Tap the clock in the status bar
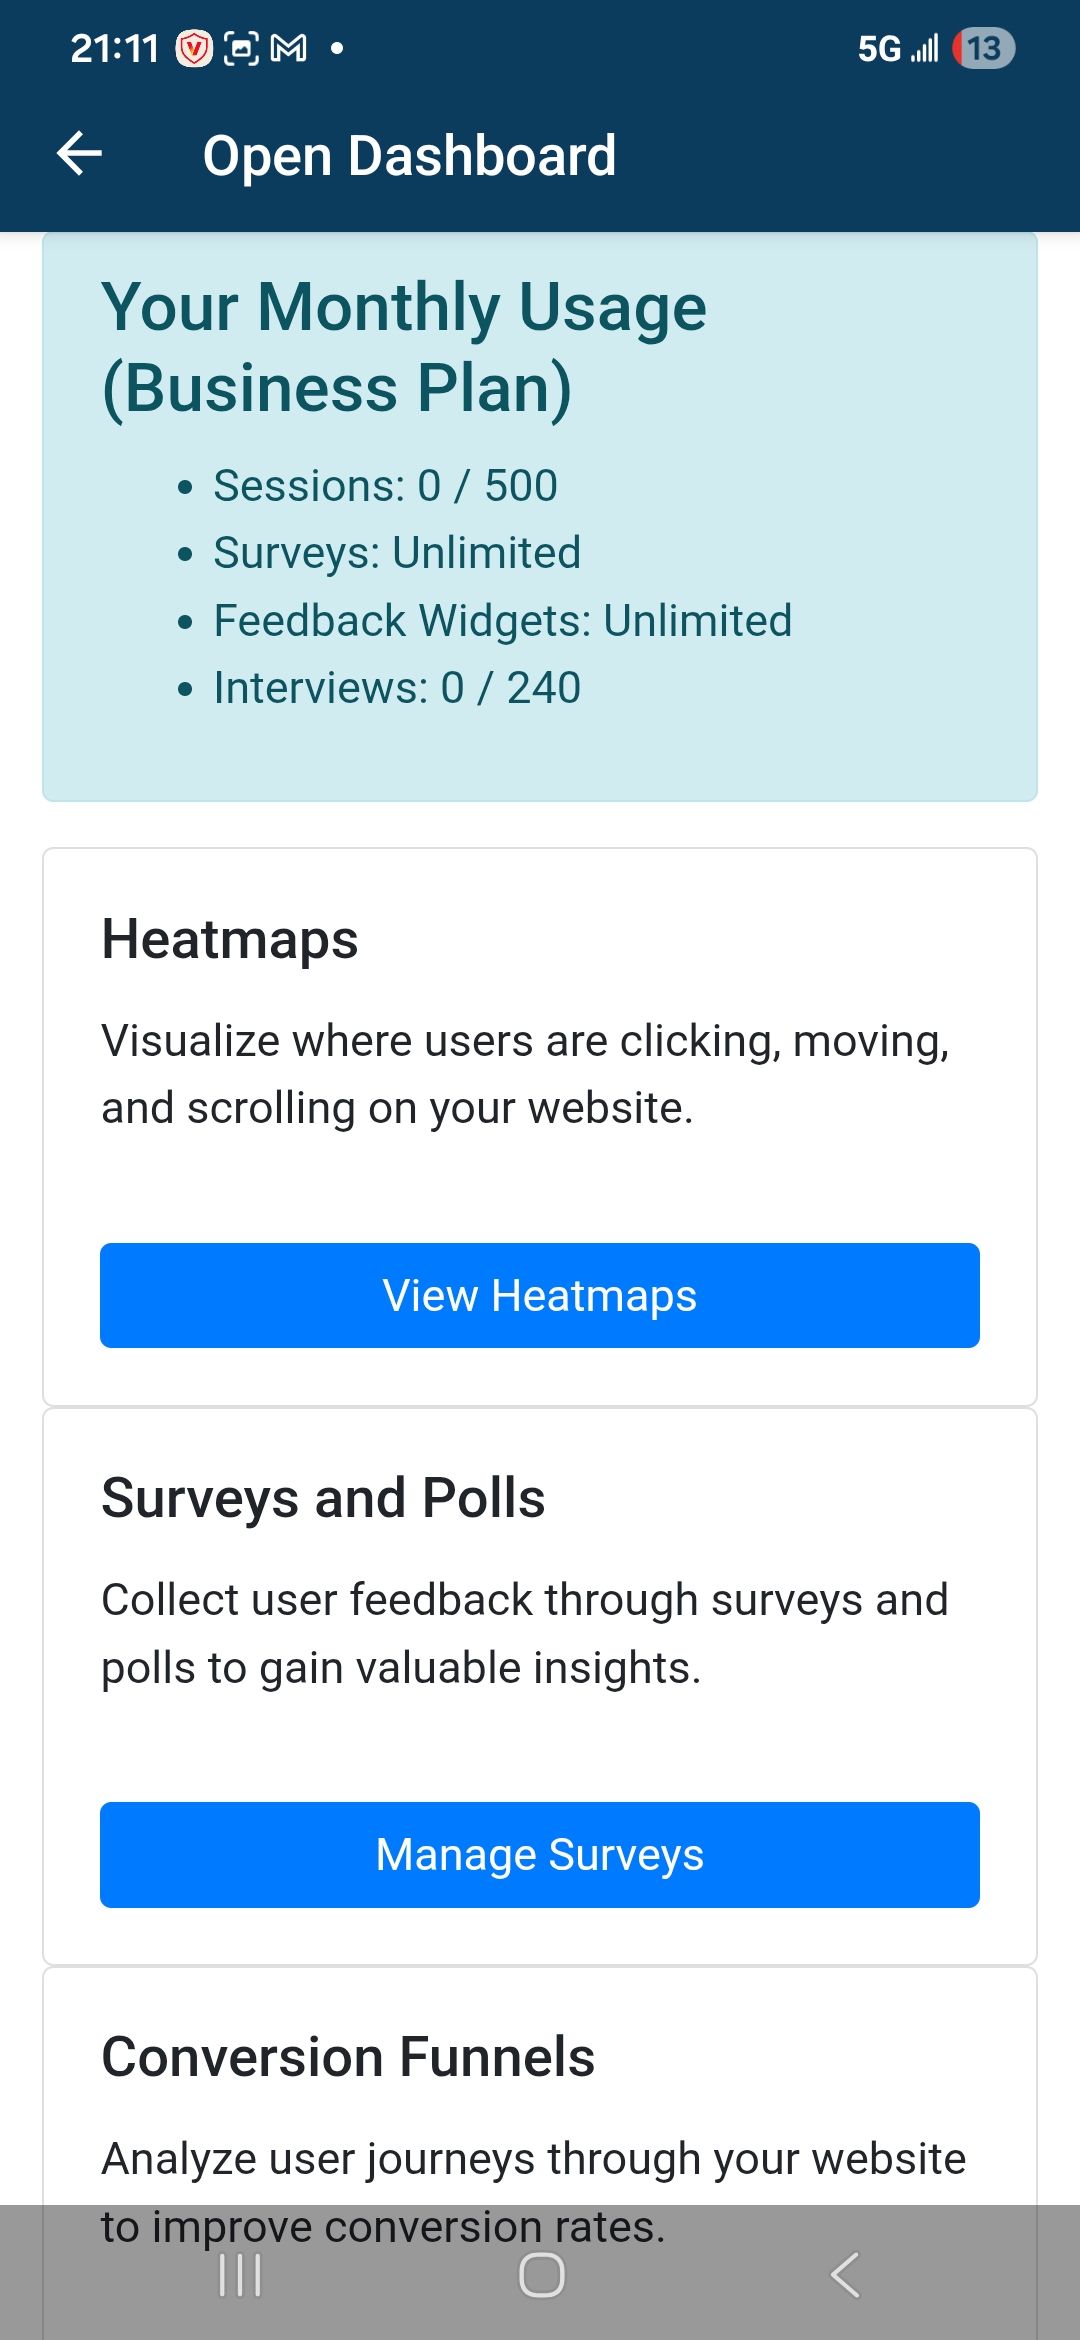 pyautogui.click(x=115, y=47)
